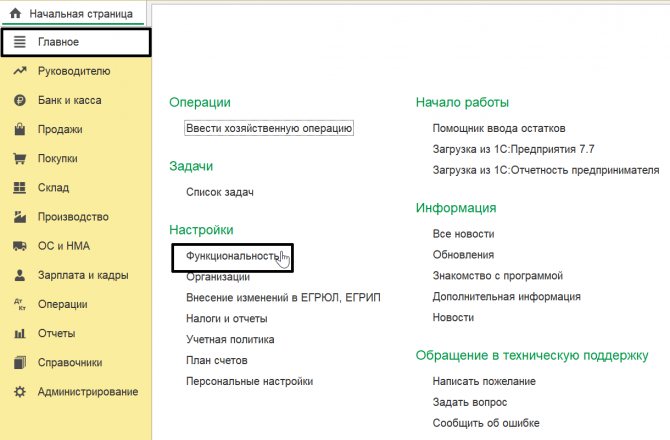Image resolution: width=670 pixels, height=440 pixels.
Task: Open the Отчеты bar chart icon
Action: coord(20,333)
